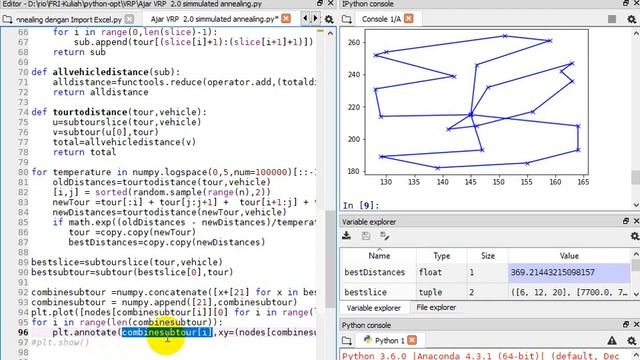Viewport: 640px width, 360px height.
Task: Import data in Variable explorer
Action: click(347, 236)
